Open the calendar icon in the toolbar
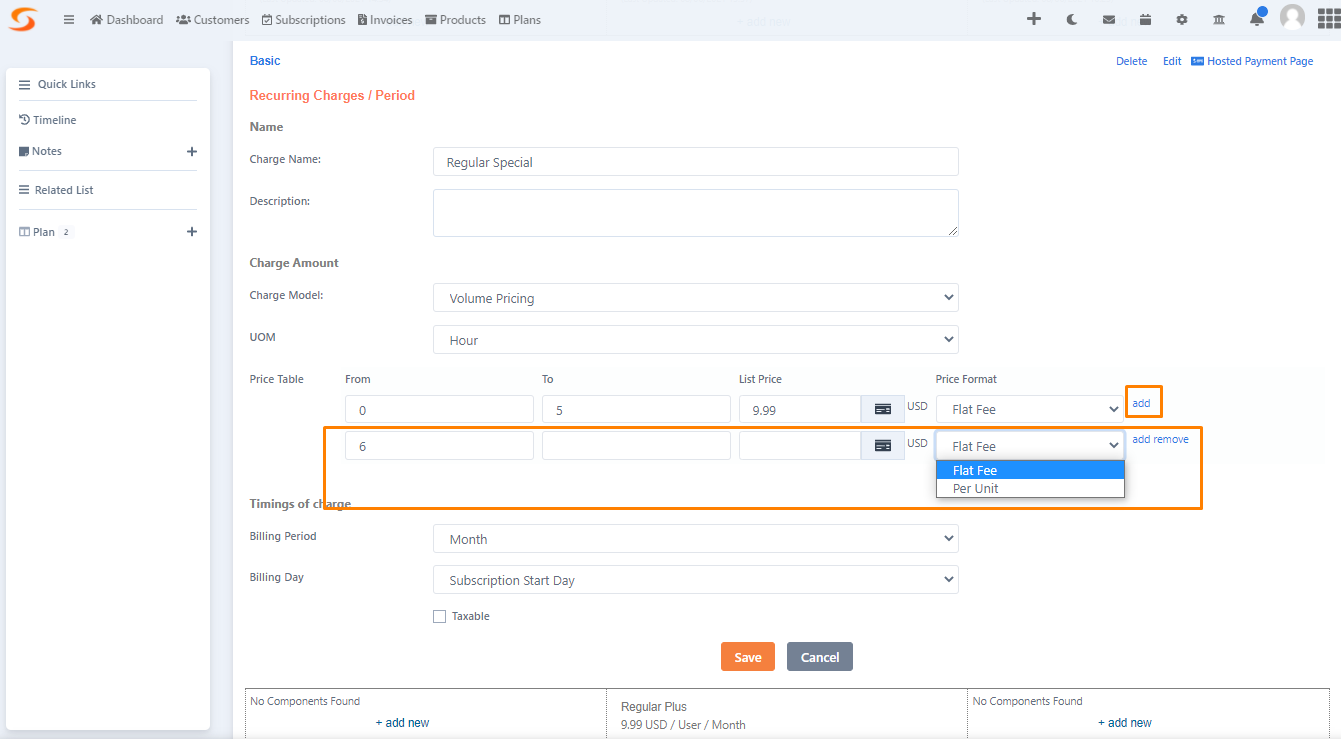Image resolution: width=1341 pixels, height=739 pixels. tap(1145, 18)
